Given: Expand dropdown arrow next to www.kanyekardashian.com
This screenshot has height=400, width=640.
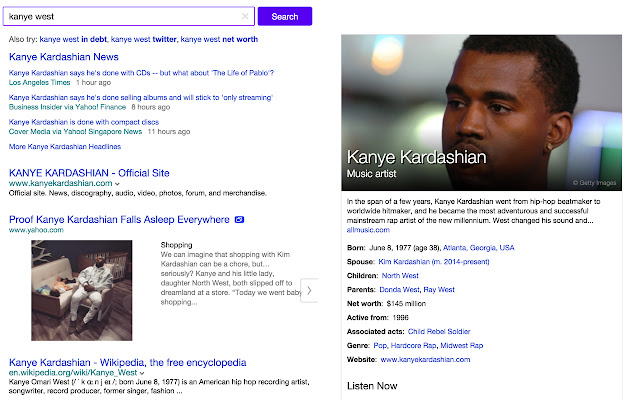Looking at the screenshot, I should click(x=118, y=184).
